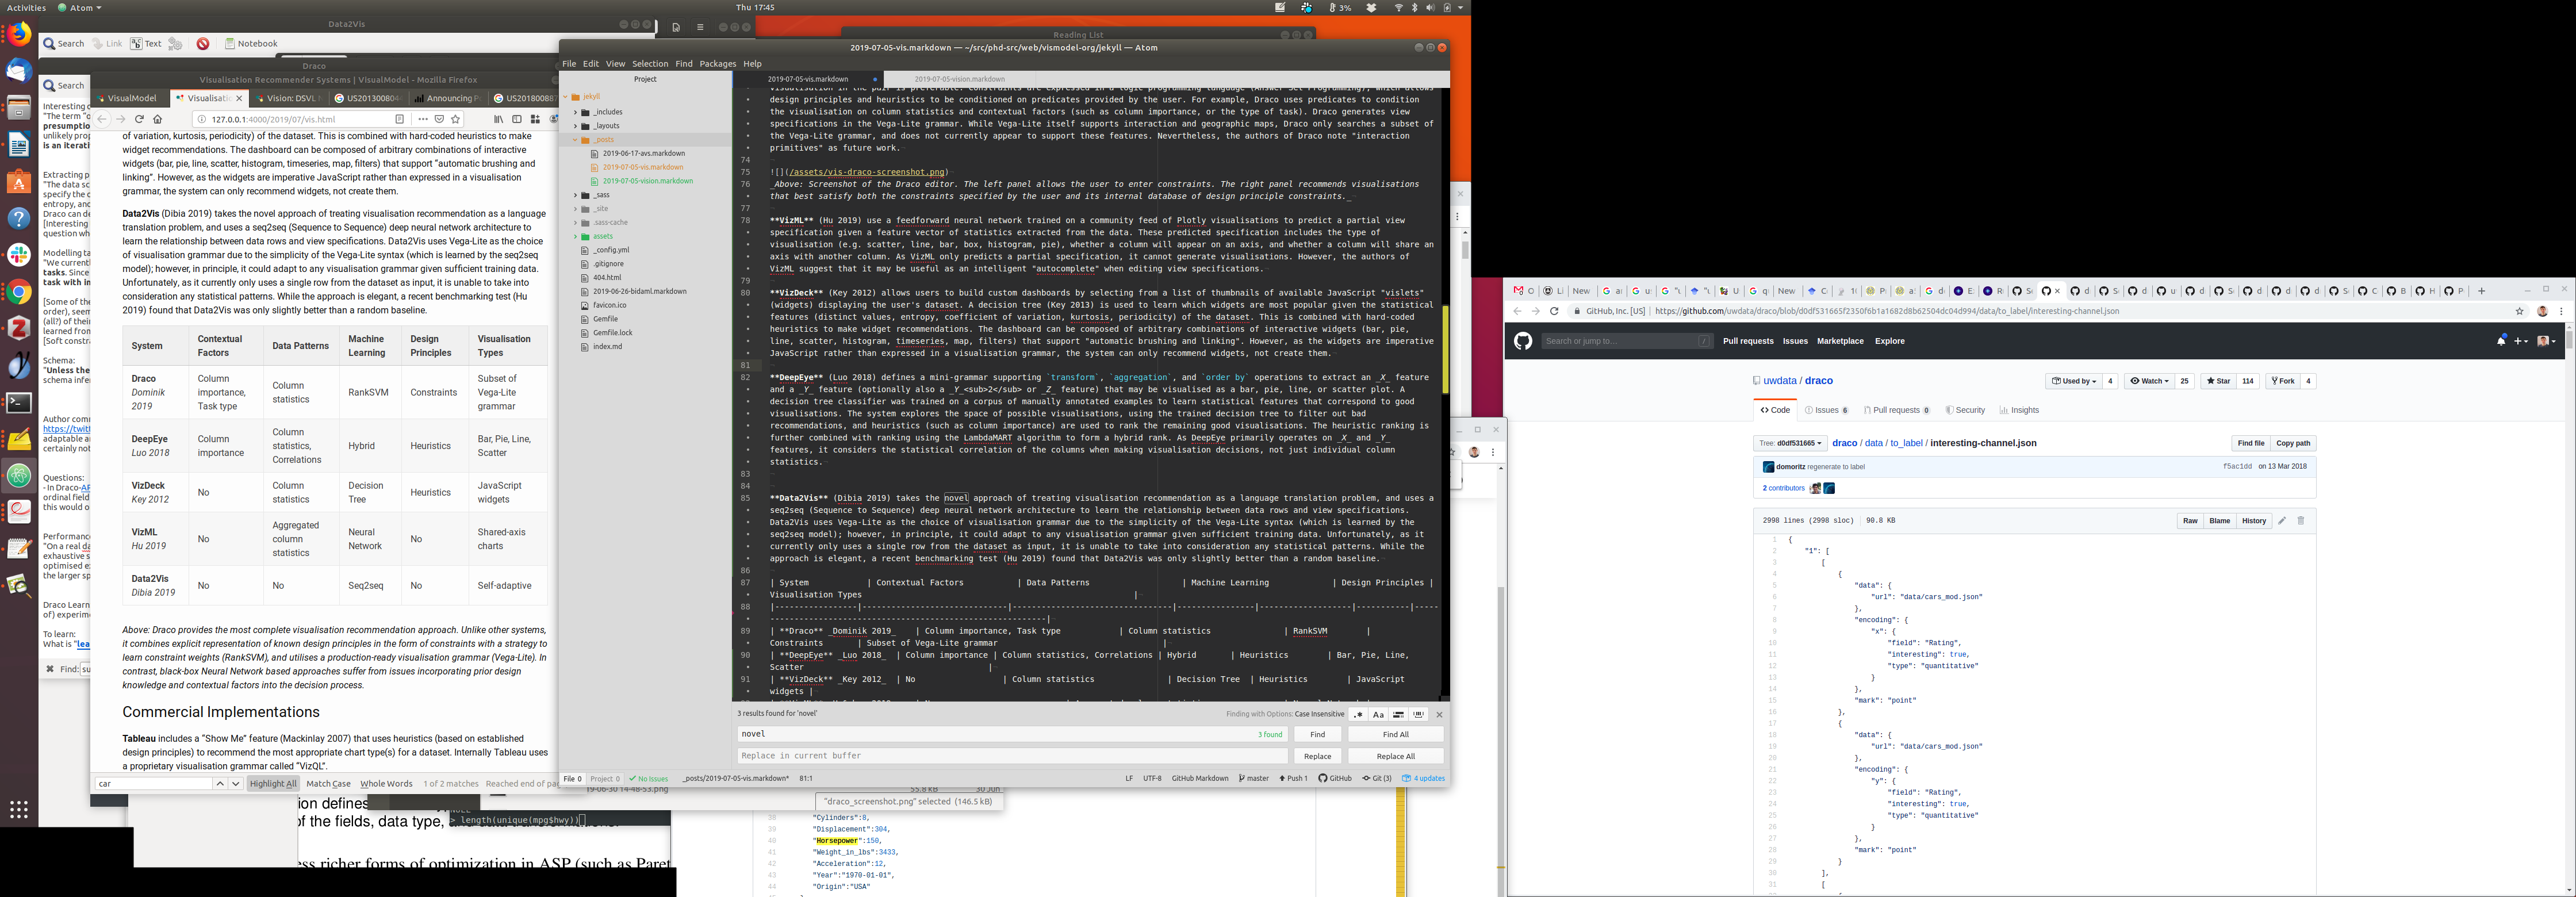Switch to 2019-07-05-vision.markdown tab
2576x897 pixels.
point(959,79)
